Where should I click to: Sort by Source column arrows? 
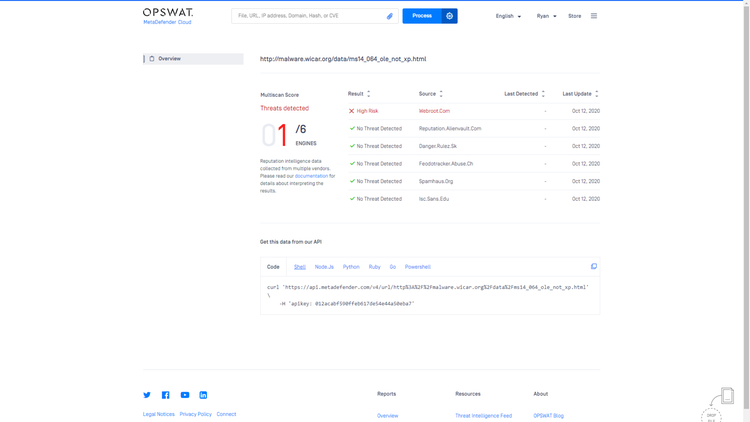(441, 94)
